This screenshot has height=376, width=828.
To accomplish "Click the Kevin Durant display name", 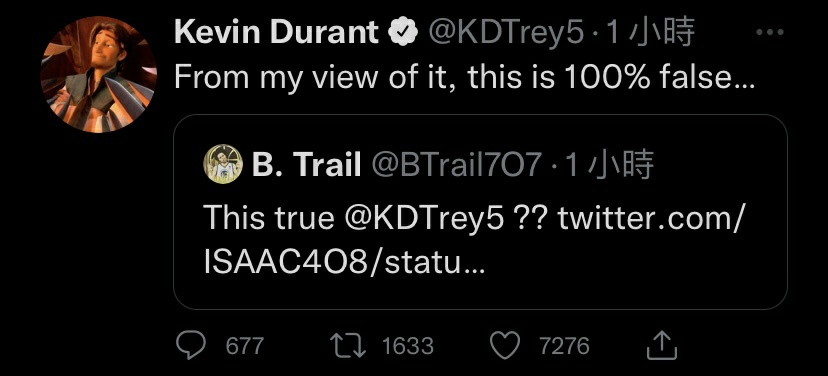I will [276, 33].
